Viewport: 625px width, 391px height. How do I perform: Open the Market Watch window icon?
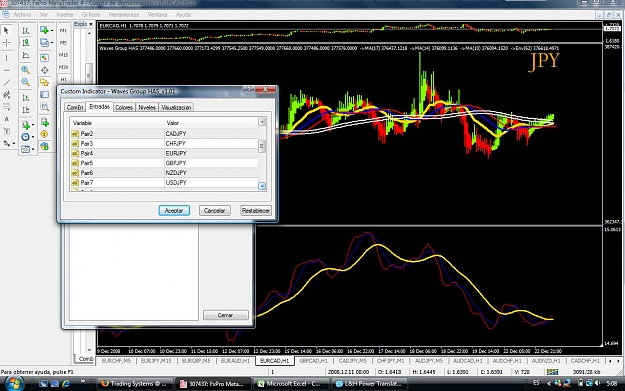[45, 58]
